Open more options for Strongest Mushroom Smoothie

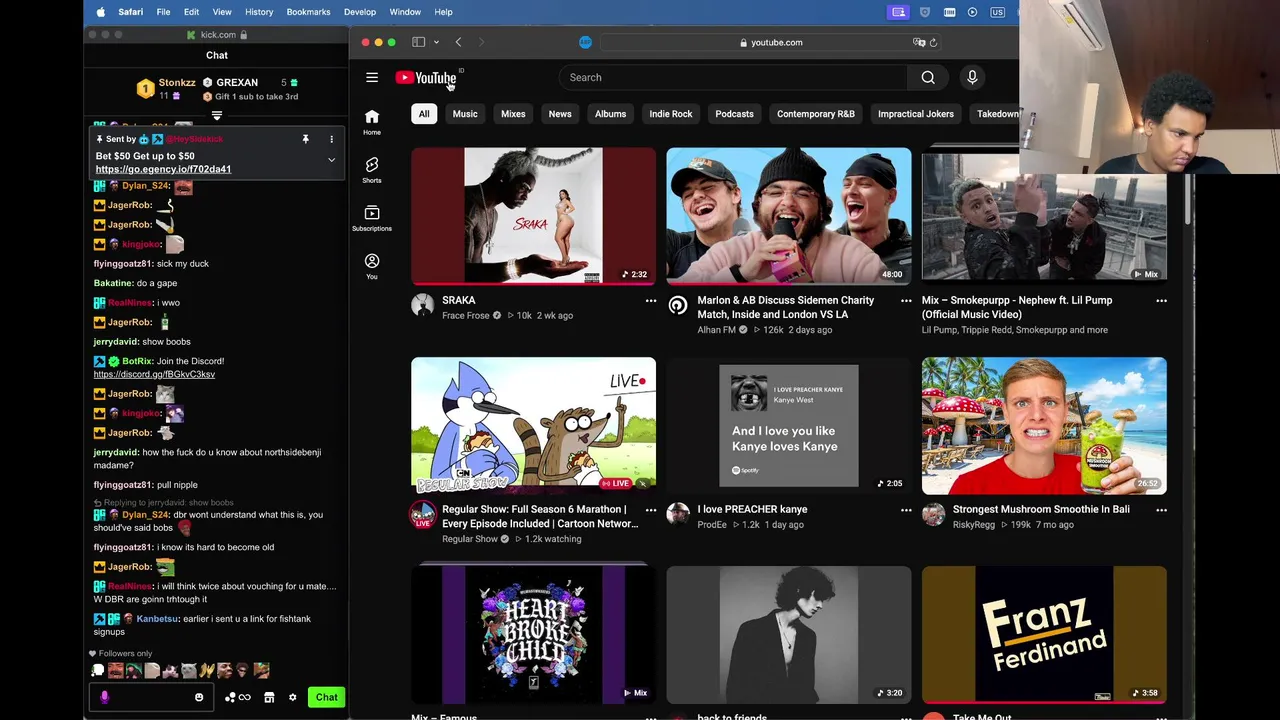pyautogui.click(x=1161, y=509)
